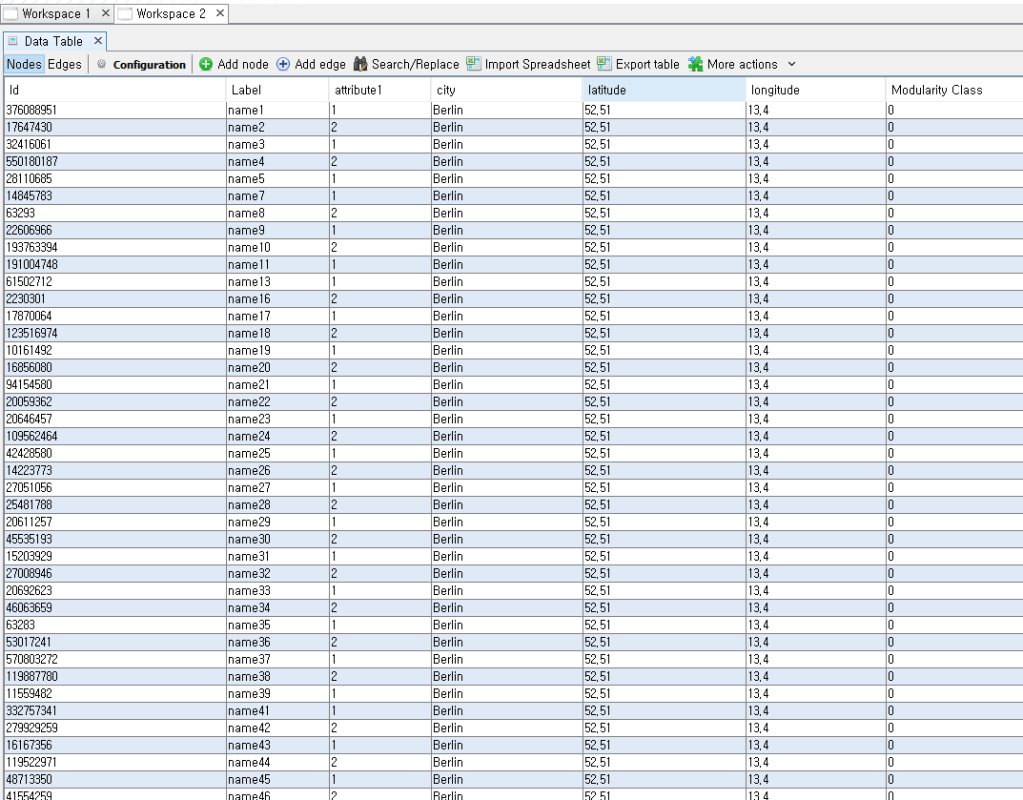This screenshot has height=800, width=1023.
Task: Select the Workspace 2 tab
Action: 171,14
